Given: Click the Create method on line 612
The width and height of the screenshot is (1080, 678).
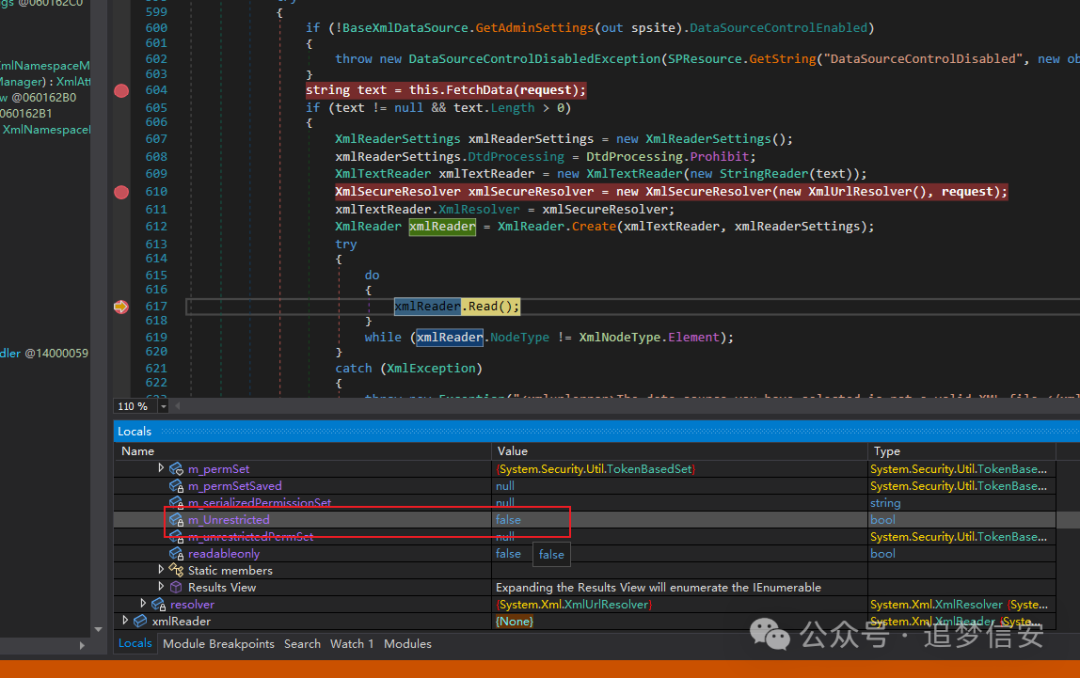Looking at the screenshot, I should 592,227.
